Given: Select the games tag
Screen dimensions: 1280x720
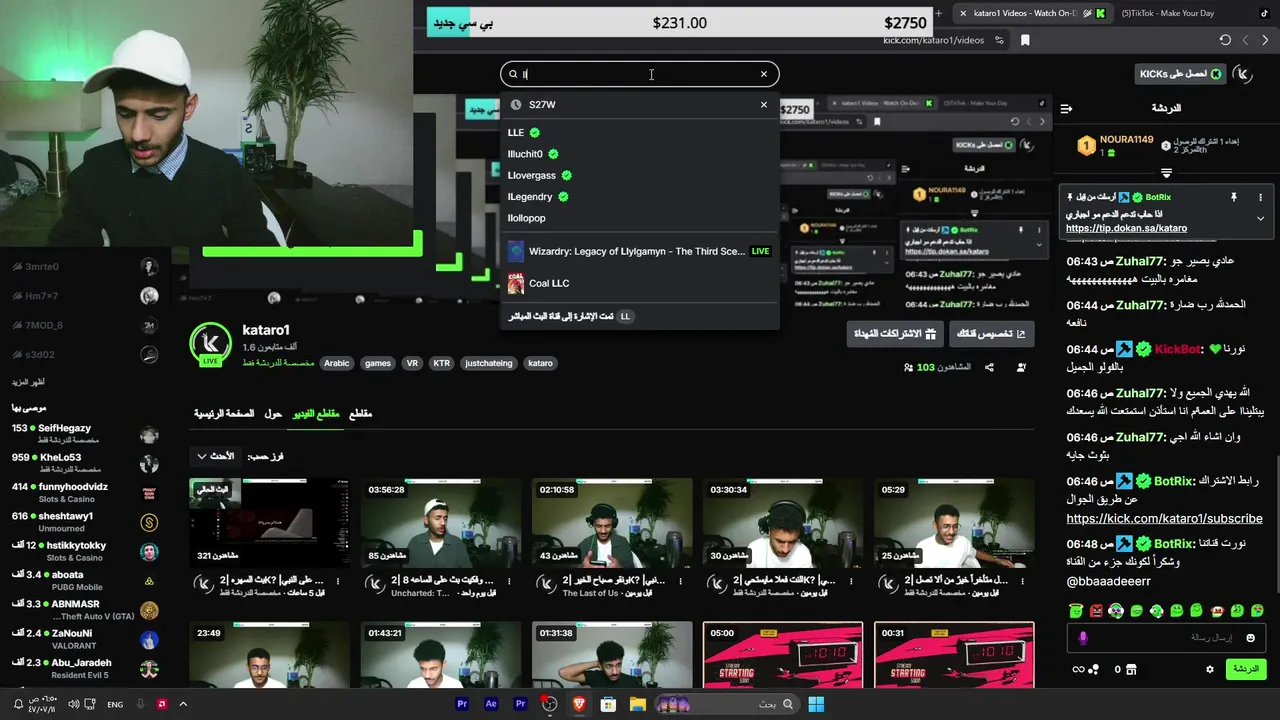Looking at the screenshot, I should (378, 363).
